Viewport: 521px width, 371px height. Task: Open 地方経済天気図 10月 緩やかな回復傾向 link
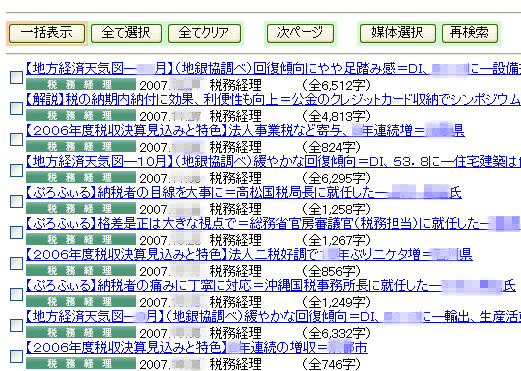pos(273,162)
